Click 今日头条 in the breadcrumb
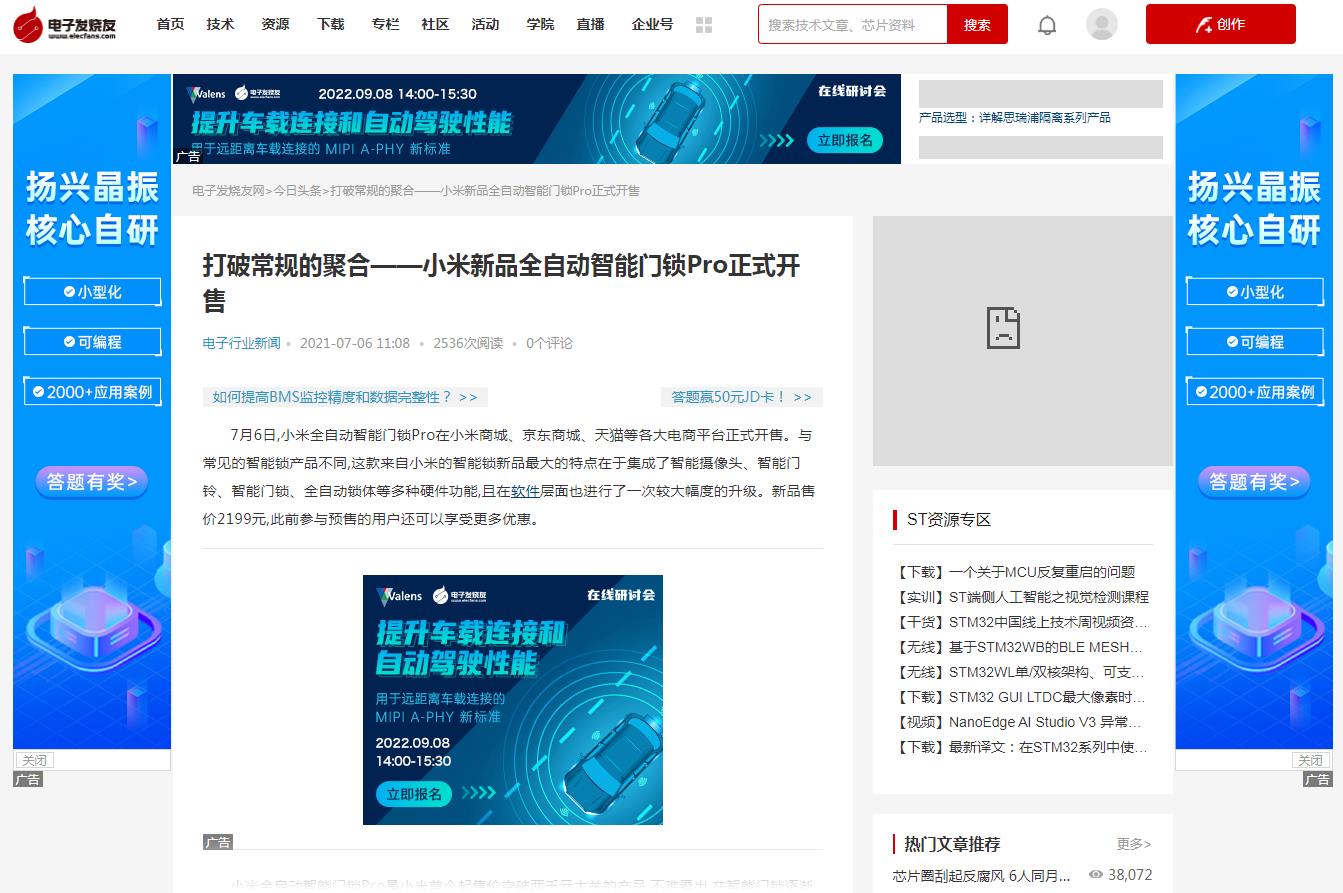1343x893 pixels. 297,190
